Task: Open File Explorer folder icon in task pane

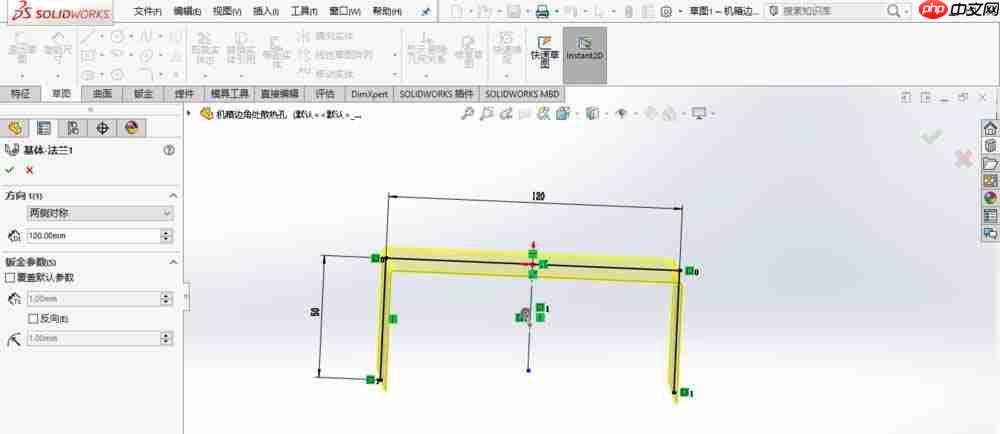Action: pyautogui.click(x=990, y=163)
